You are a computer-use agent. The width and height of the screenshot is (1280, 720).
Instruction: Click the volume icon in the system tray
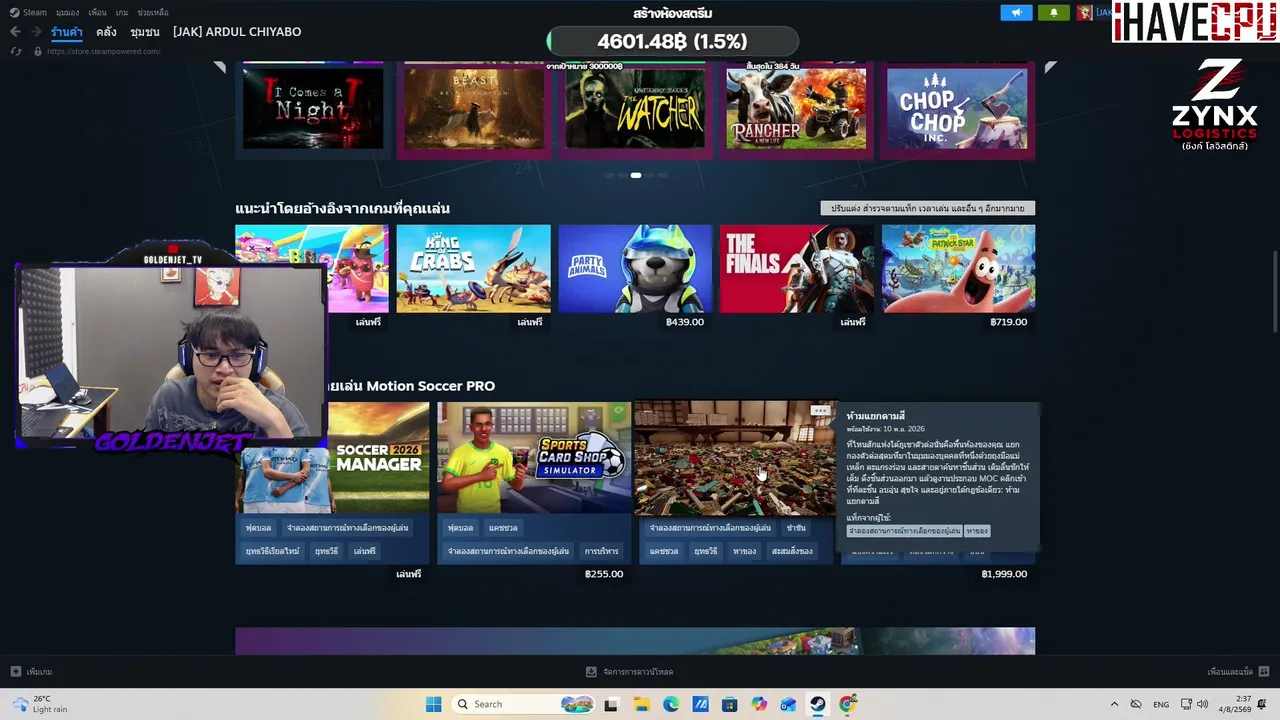click(1202, 704)
